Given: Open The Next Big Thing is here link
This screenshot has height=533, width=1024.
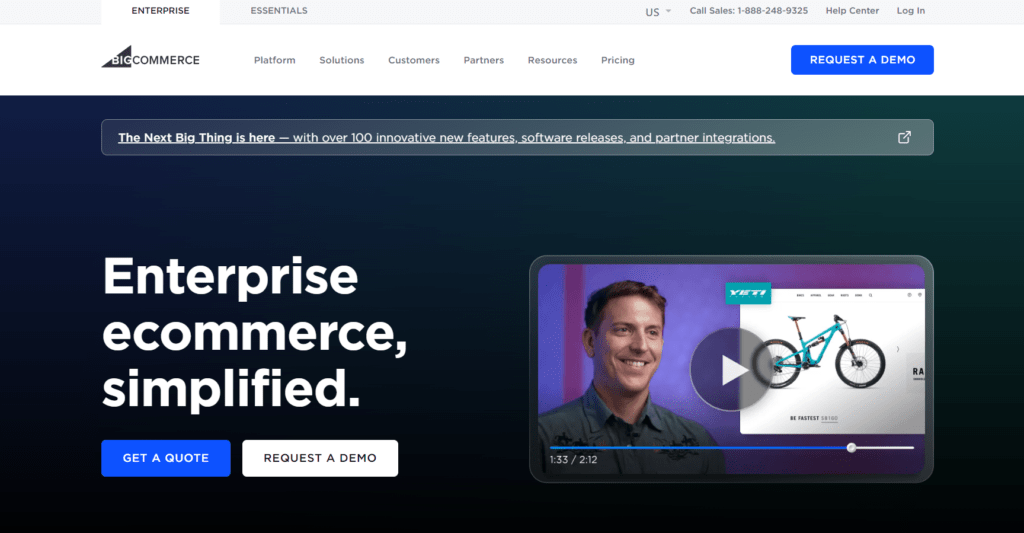Looking at the screenshot, I should (446, 138).
